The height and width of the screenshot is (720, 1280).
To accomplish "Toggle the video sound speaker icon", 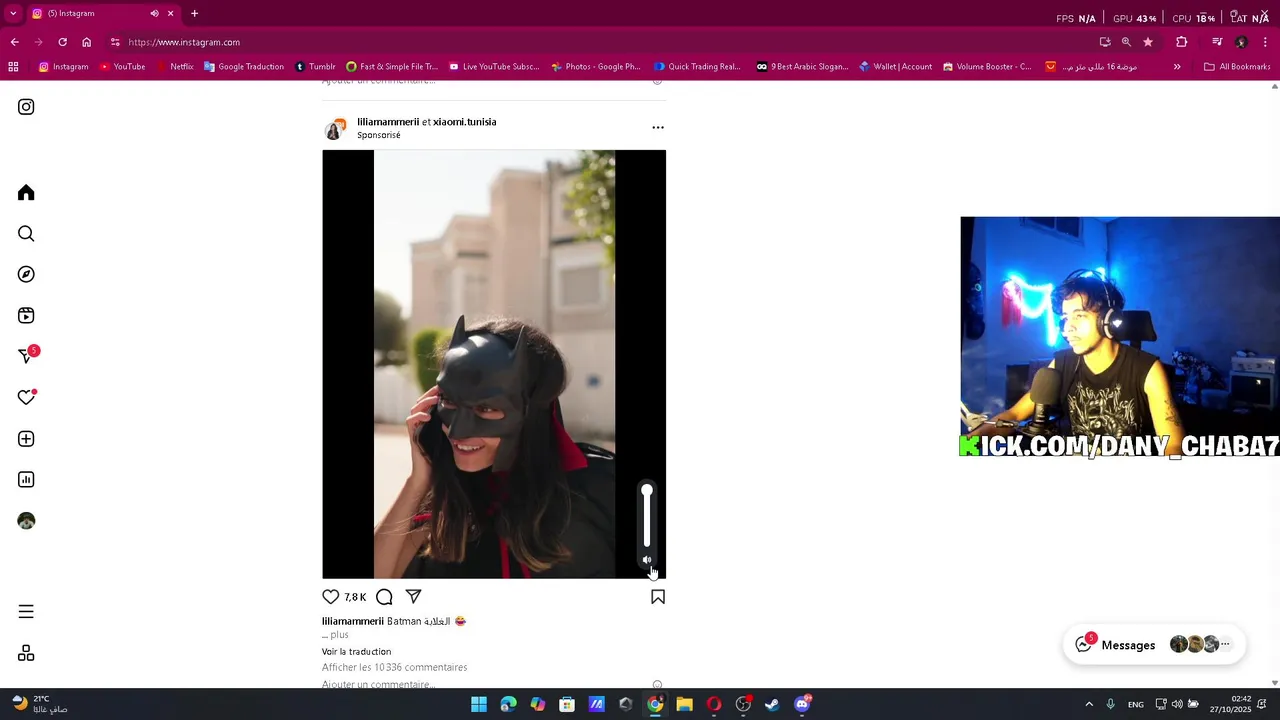I will pyautogui.click(x=647, y=560).
